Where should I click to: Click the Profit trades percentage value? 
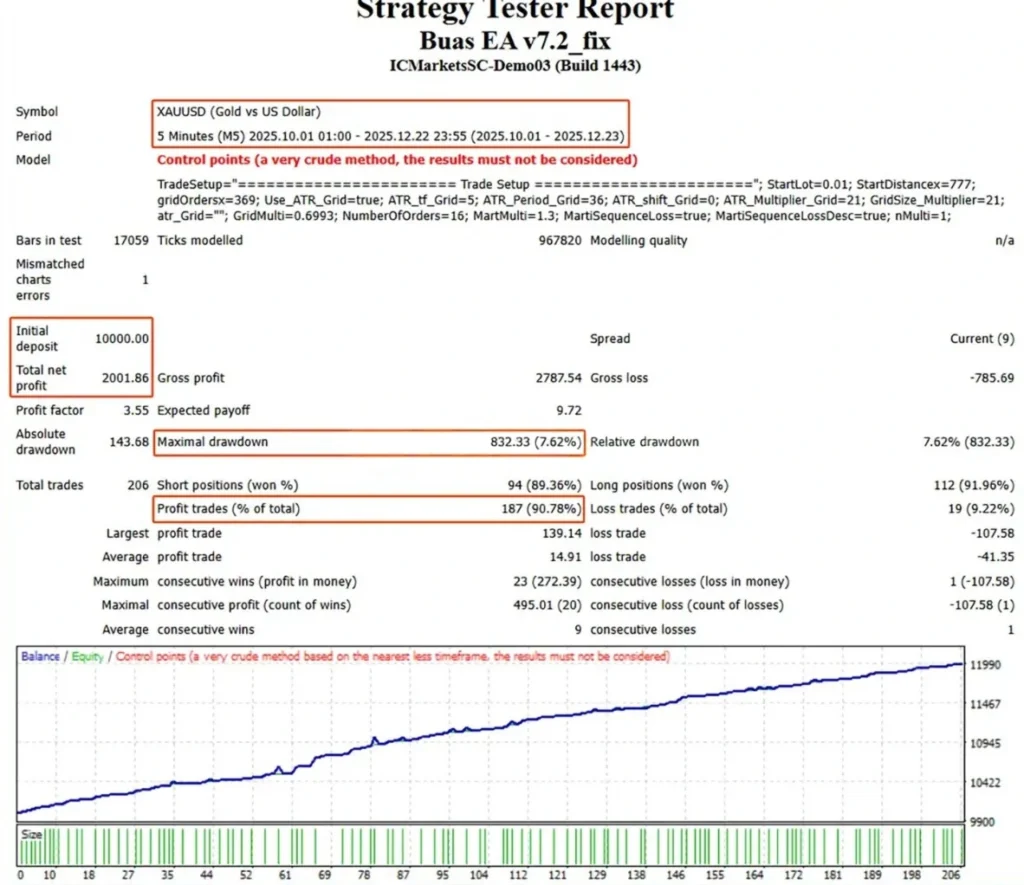click(540, 508)
